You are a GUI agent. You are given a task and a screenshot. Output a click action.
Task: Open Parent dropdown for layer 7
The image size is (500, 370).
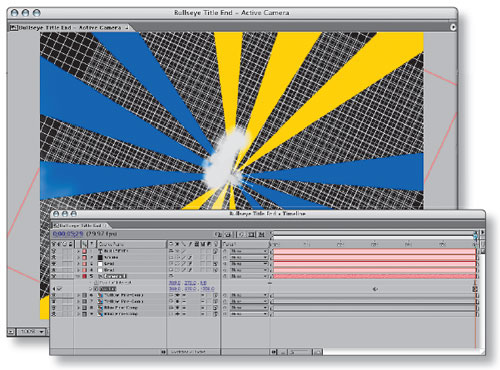pyautogui.click(x=249, y=301)
